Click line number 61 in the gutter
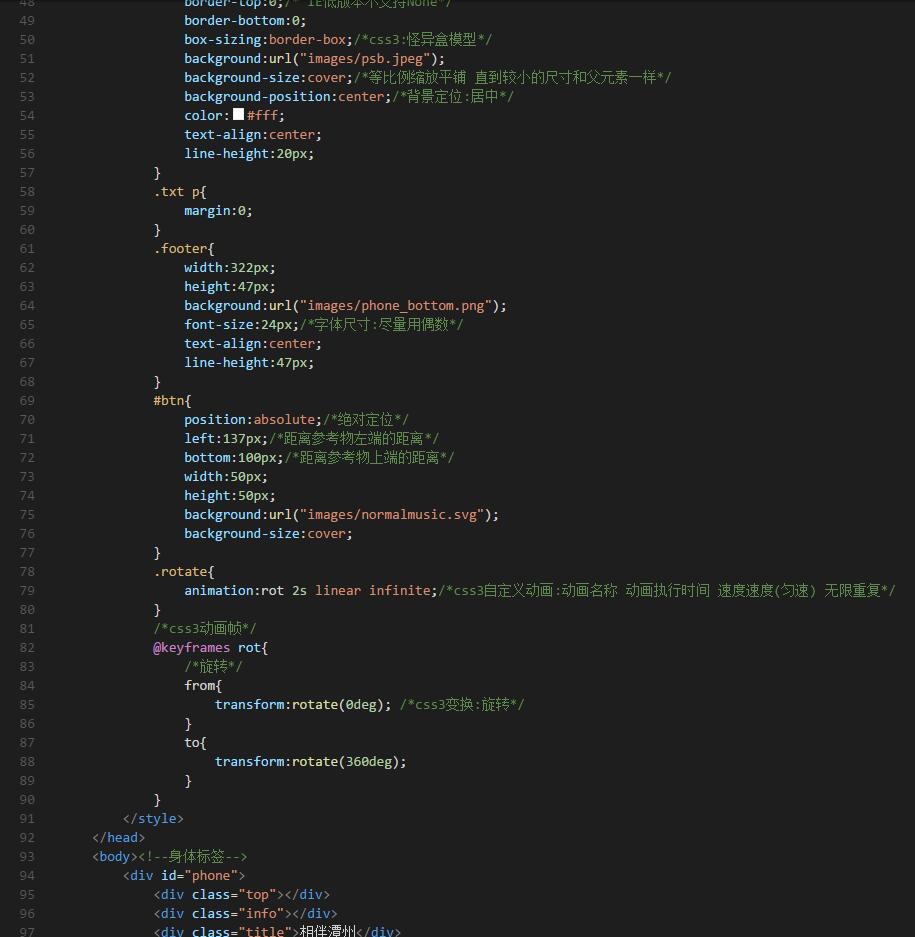This screenshot has height=937, width=915. [27, 249]
